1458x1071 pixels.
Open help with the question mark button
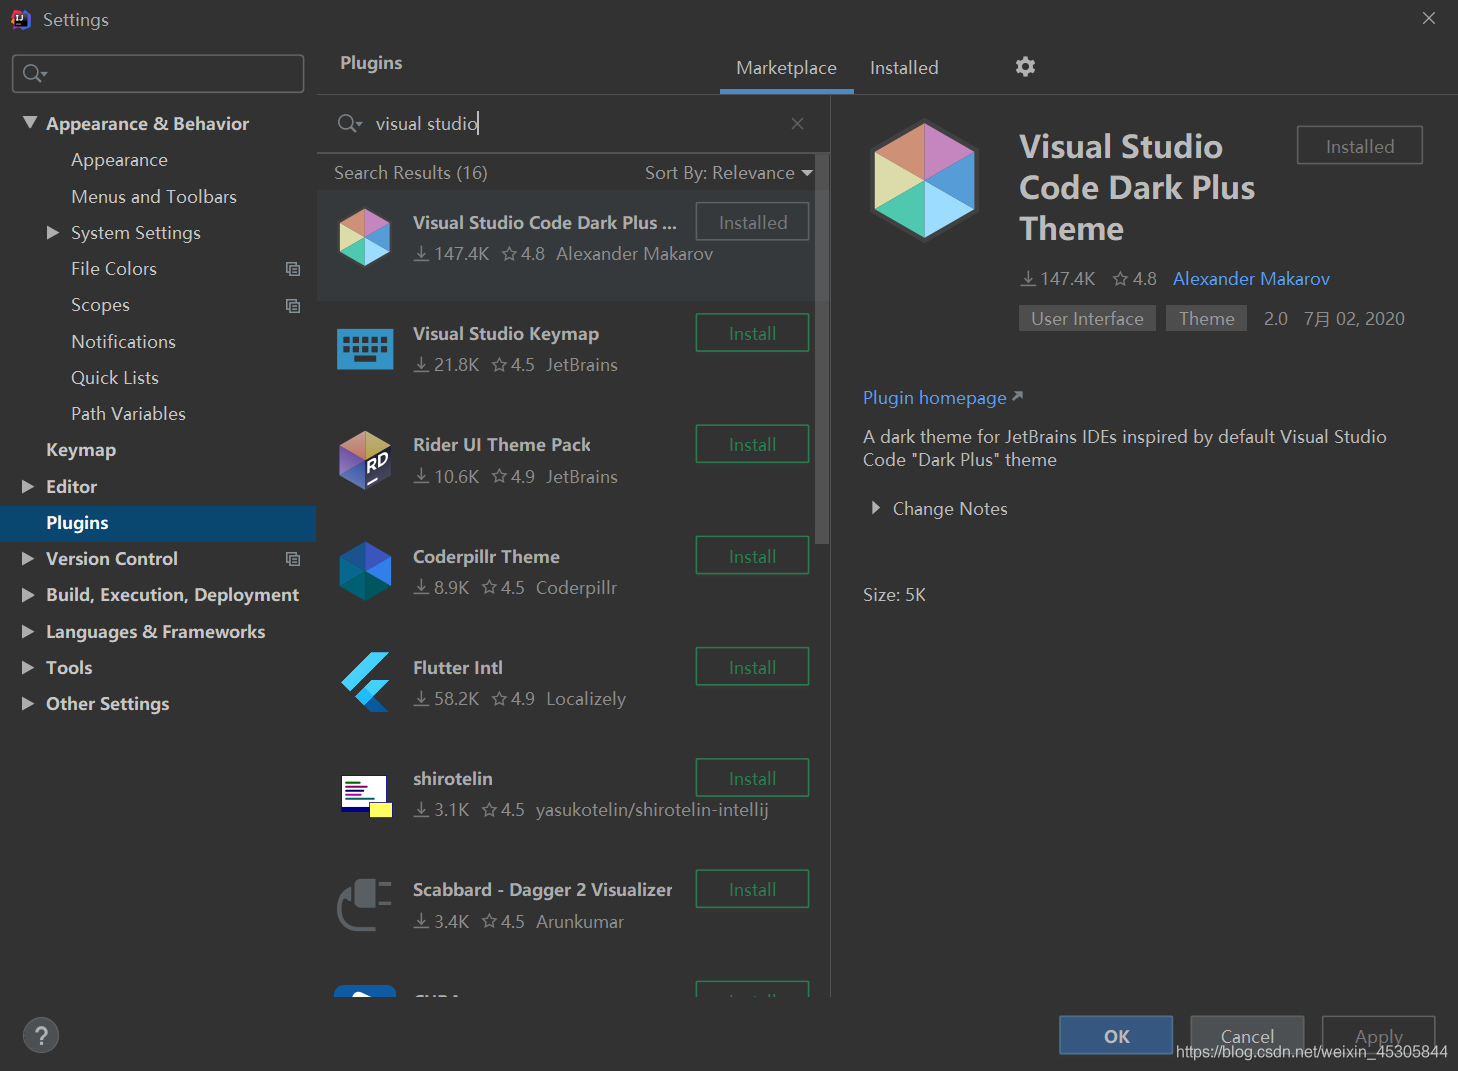pos(41,1036)
